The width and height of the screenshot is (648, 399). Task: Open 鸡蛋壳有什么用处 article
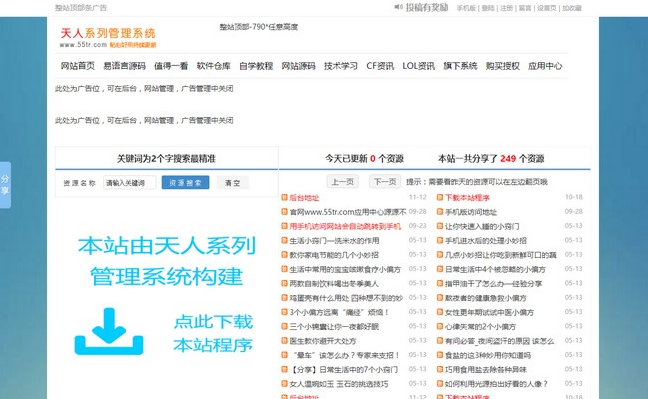tap(346, 298)
